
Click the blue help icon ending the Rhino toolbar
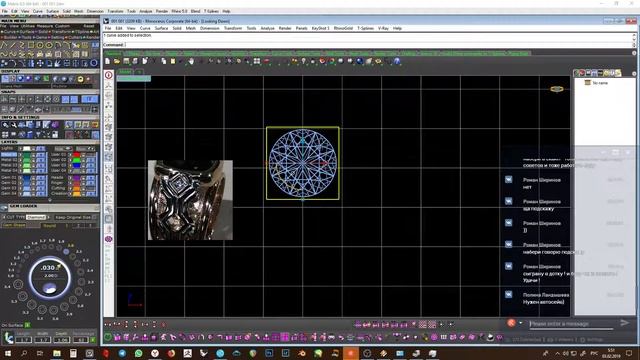[x=397, y=61]
